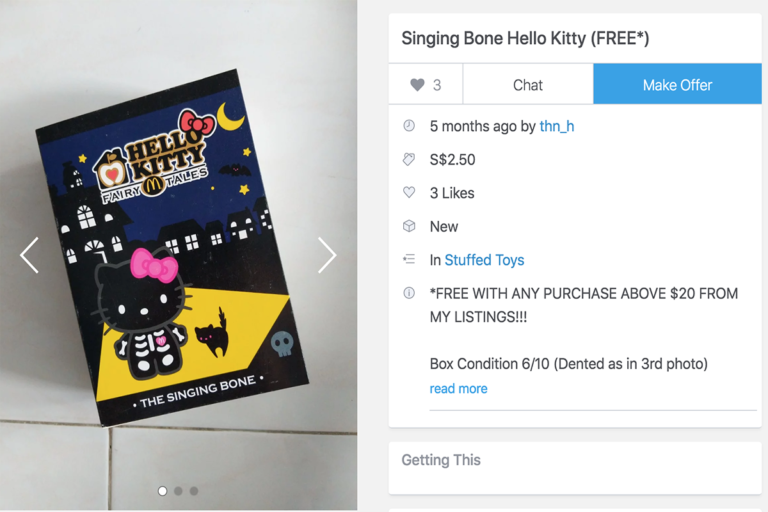This screenshot has width=768, height=512.
Task: Open seller thn_h profile link
Action: click(x=557, y=126)
